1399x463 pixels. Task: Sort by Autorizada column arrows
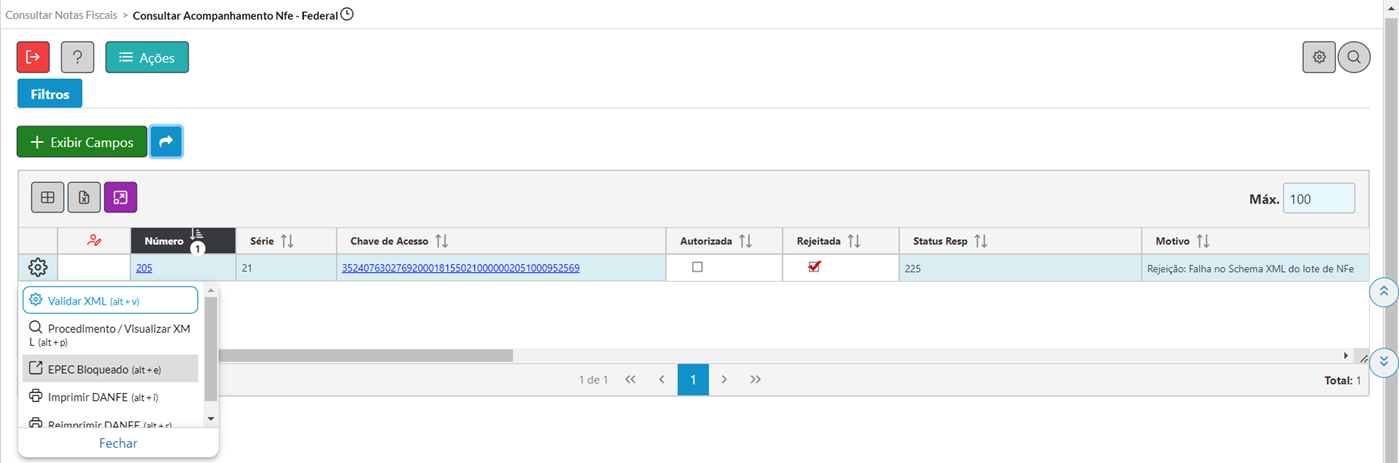(745, 241)
